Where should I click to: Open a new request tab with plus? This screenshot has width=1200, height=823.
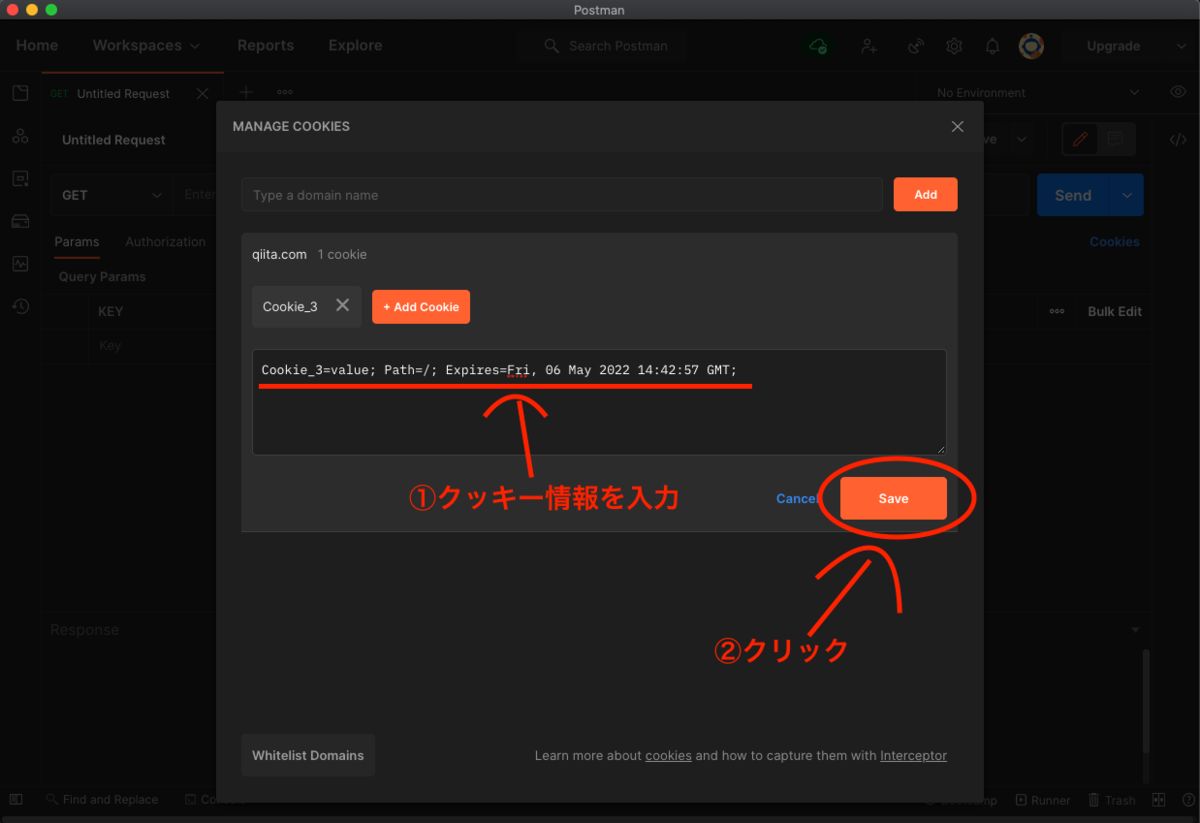[247, 92]
